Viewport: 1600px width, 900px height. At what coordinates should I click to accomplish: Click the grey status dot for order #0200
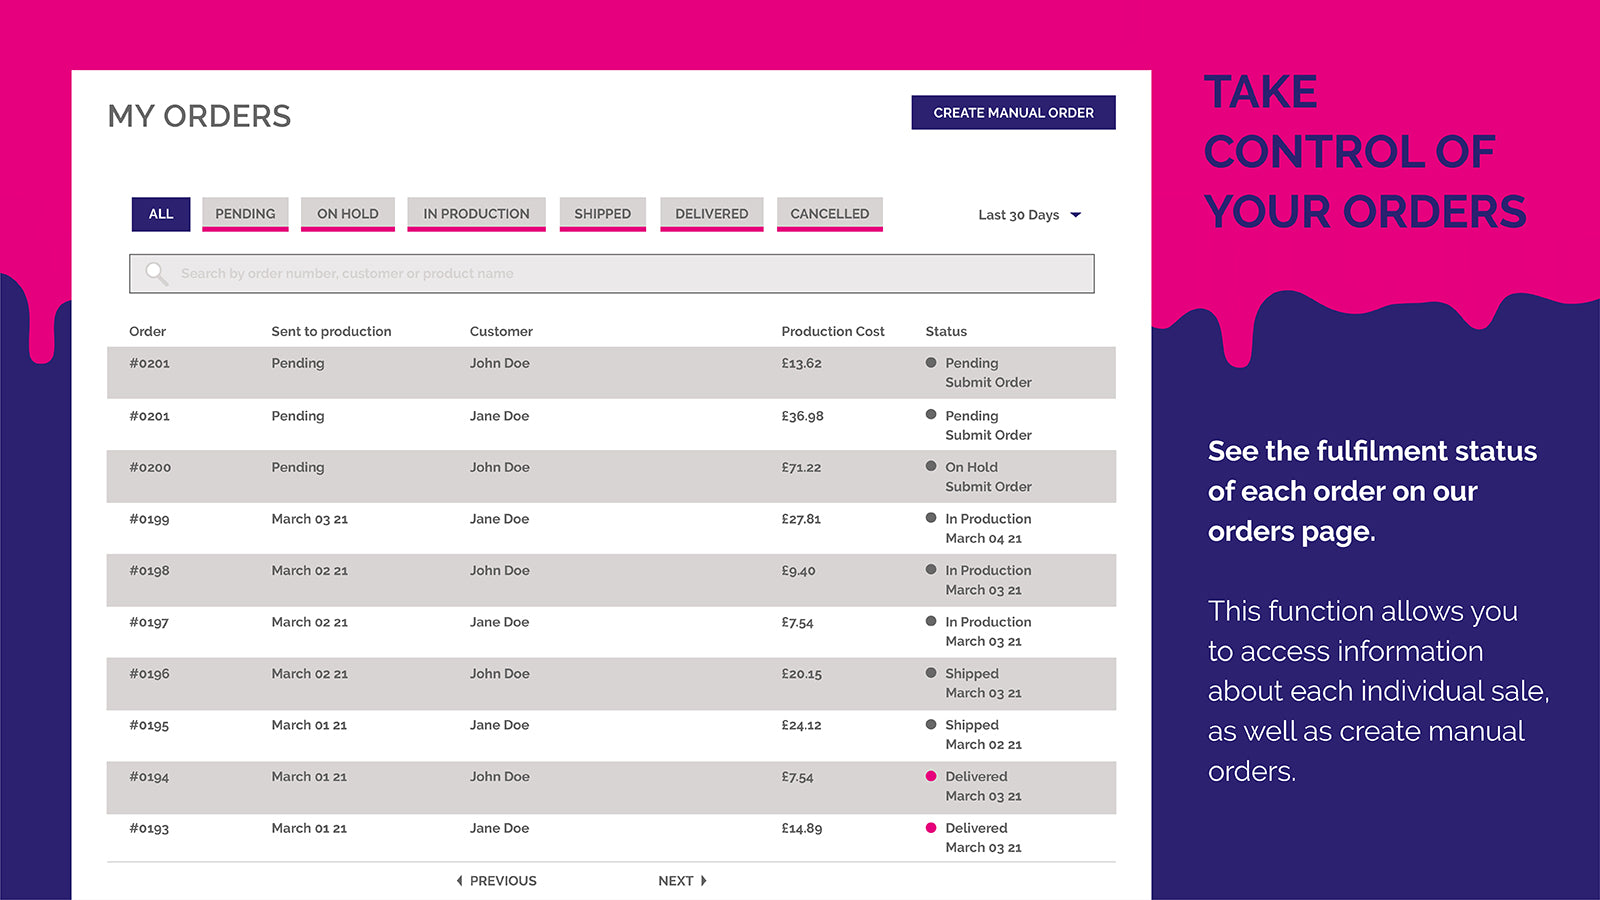tap(931, 466)
